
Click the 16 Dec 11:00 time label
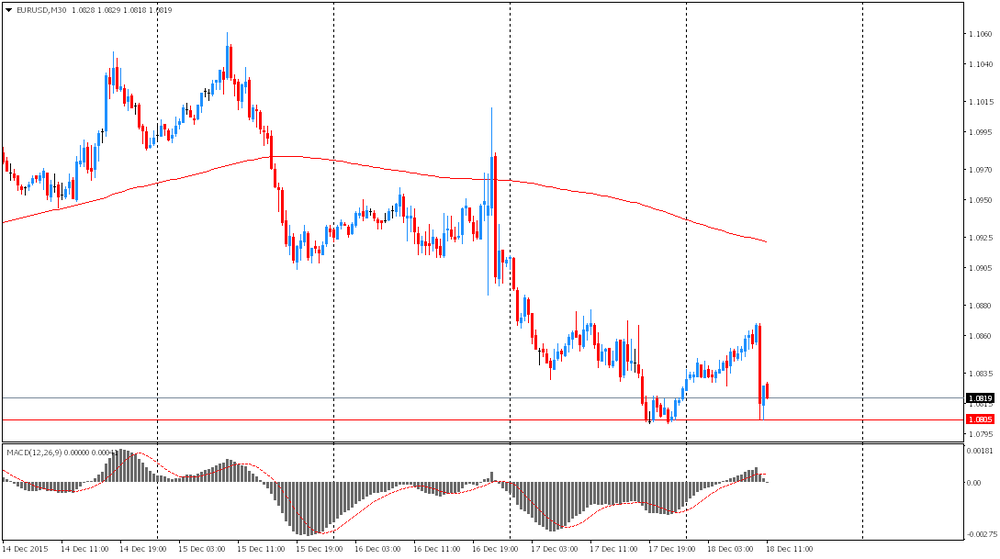click(x=438, y=549)
